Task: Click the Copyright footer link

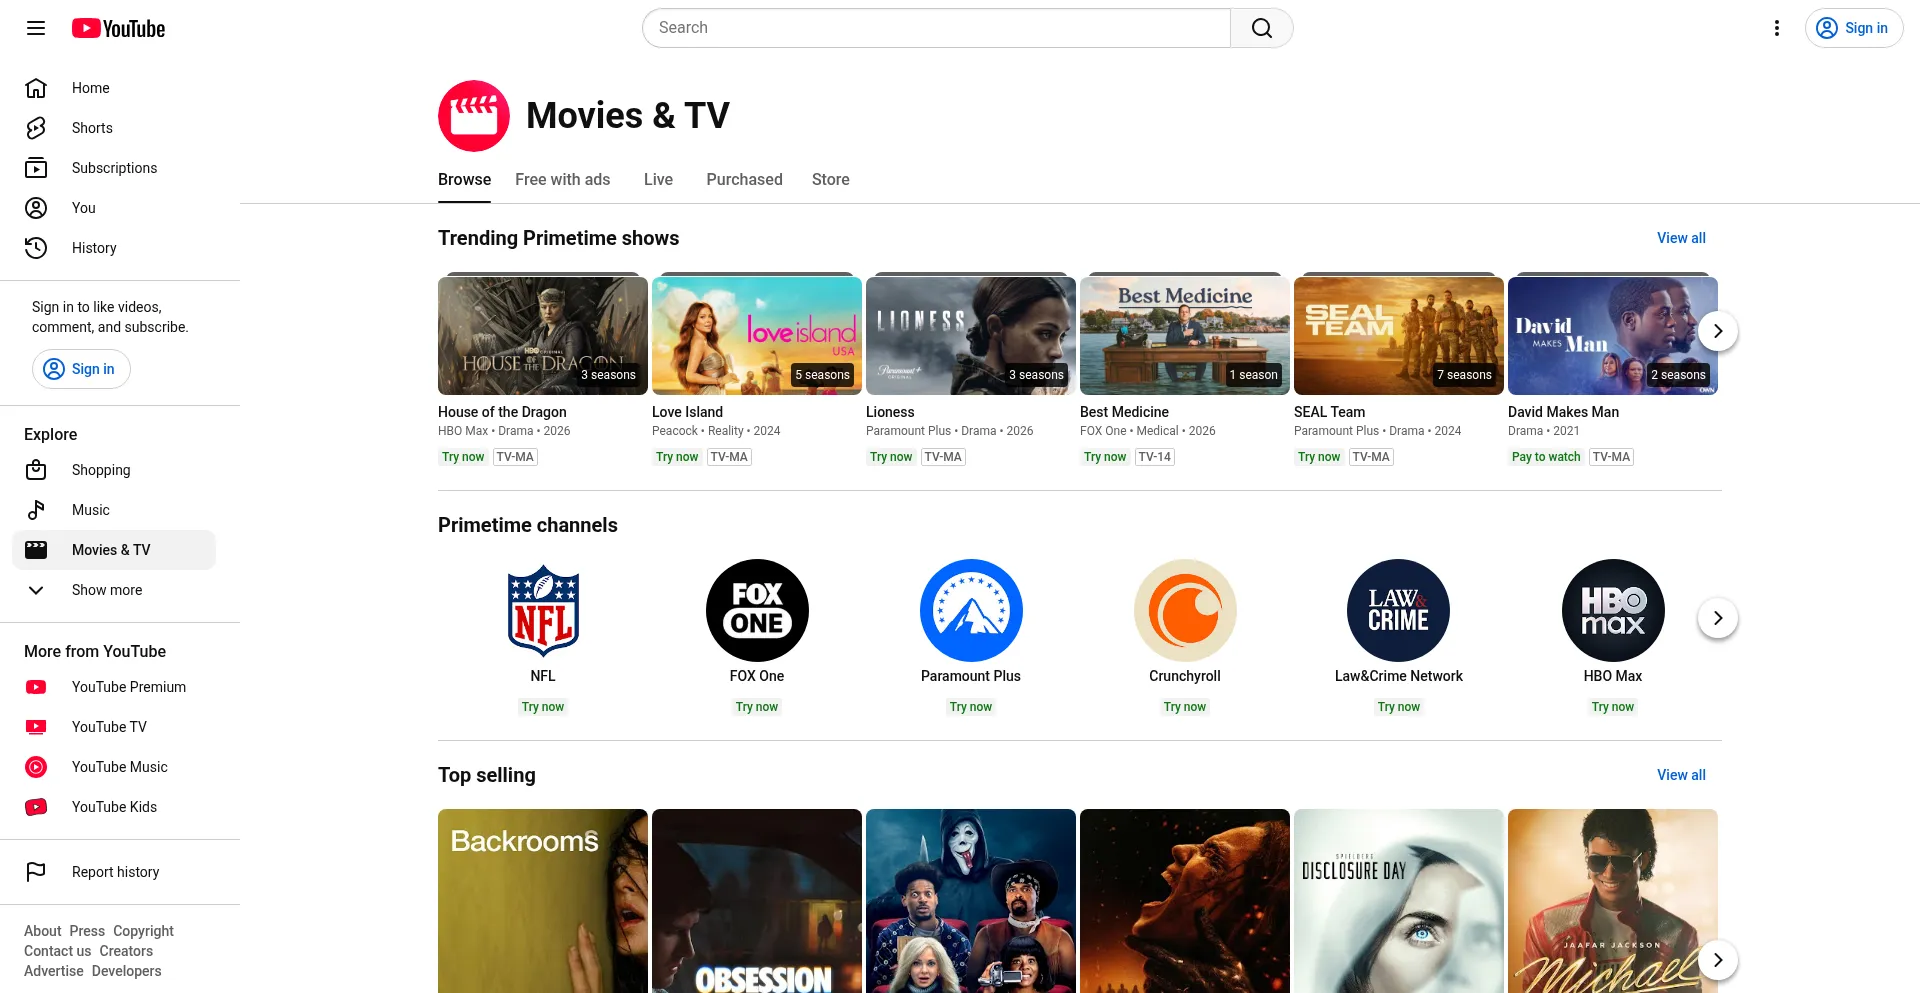Action: coord(143,931)
